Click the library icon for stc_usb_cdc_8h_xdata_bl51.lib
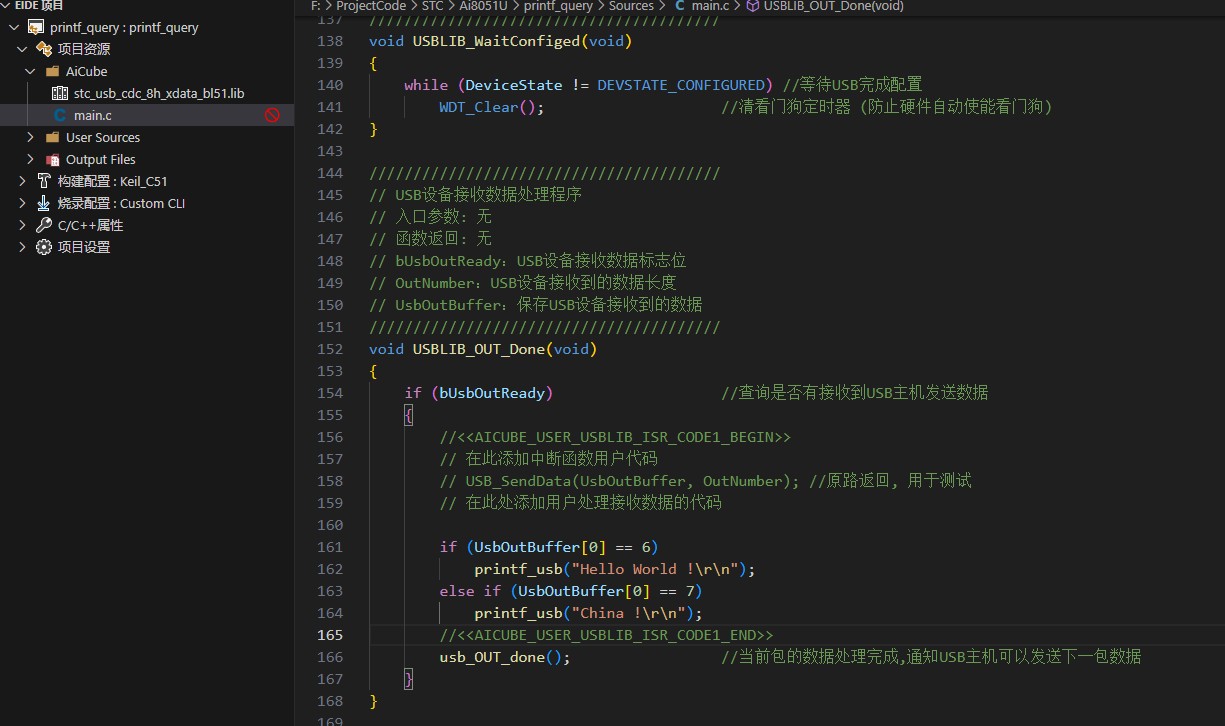The image size is (1225, 726). (61, 93)
